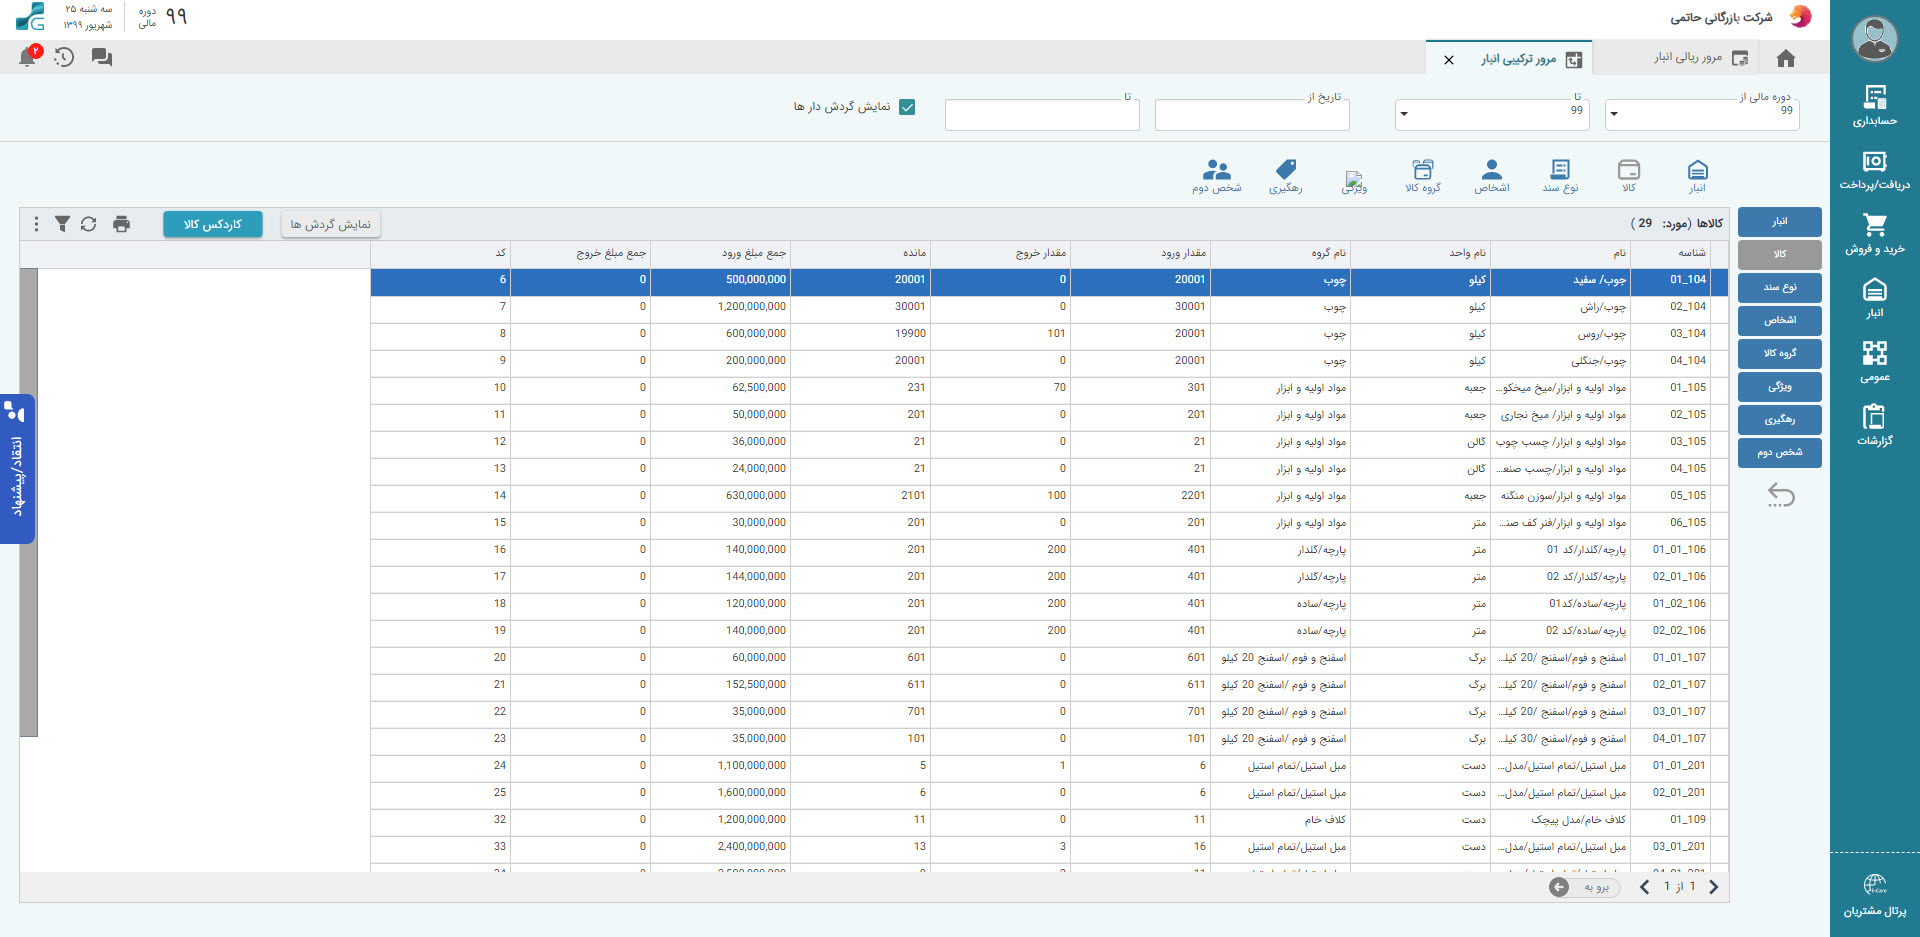Open the table more-options kebab menu
Viewport: 1920px width, 937px height.
36,224
